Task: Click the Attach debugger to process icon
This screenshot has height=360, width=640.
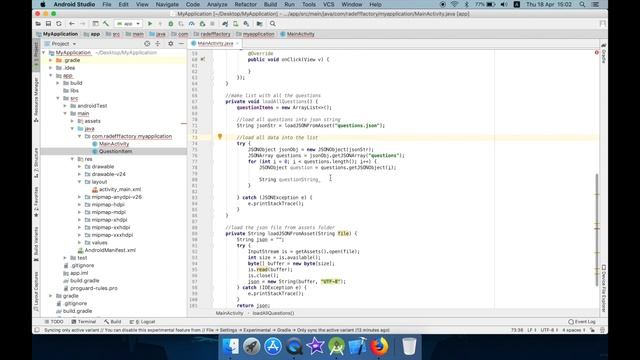Action: pos(202,24)
